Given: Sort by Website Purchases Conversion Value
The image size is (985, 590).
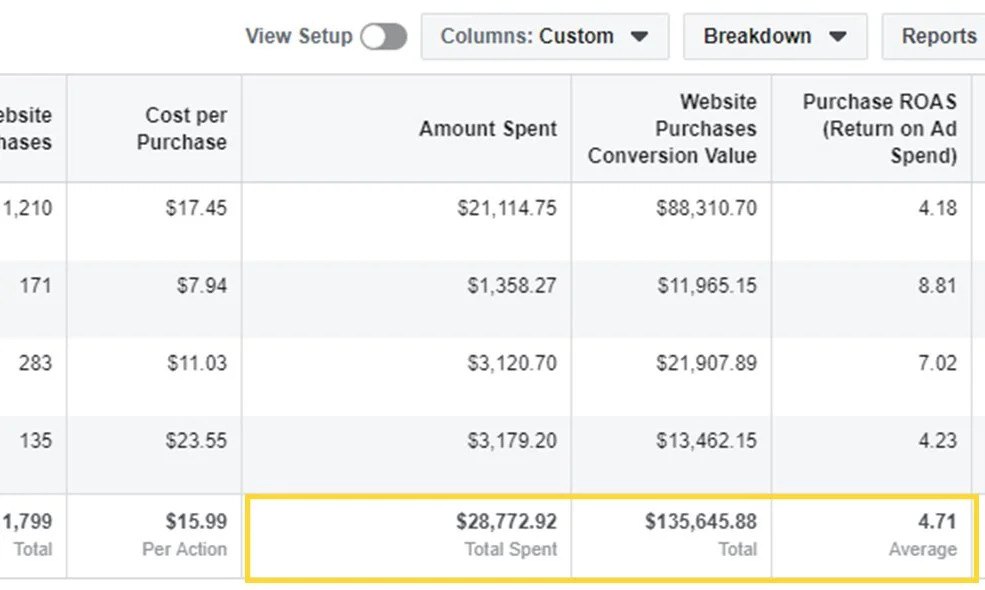Looking at the screenshot, I should [x=672, y=129].
